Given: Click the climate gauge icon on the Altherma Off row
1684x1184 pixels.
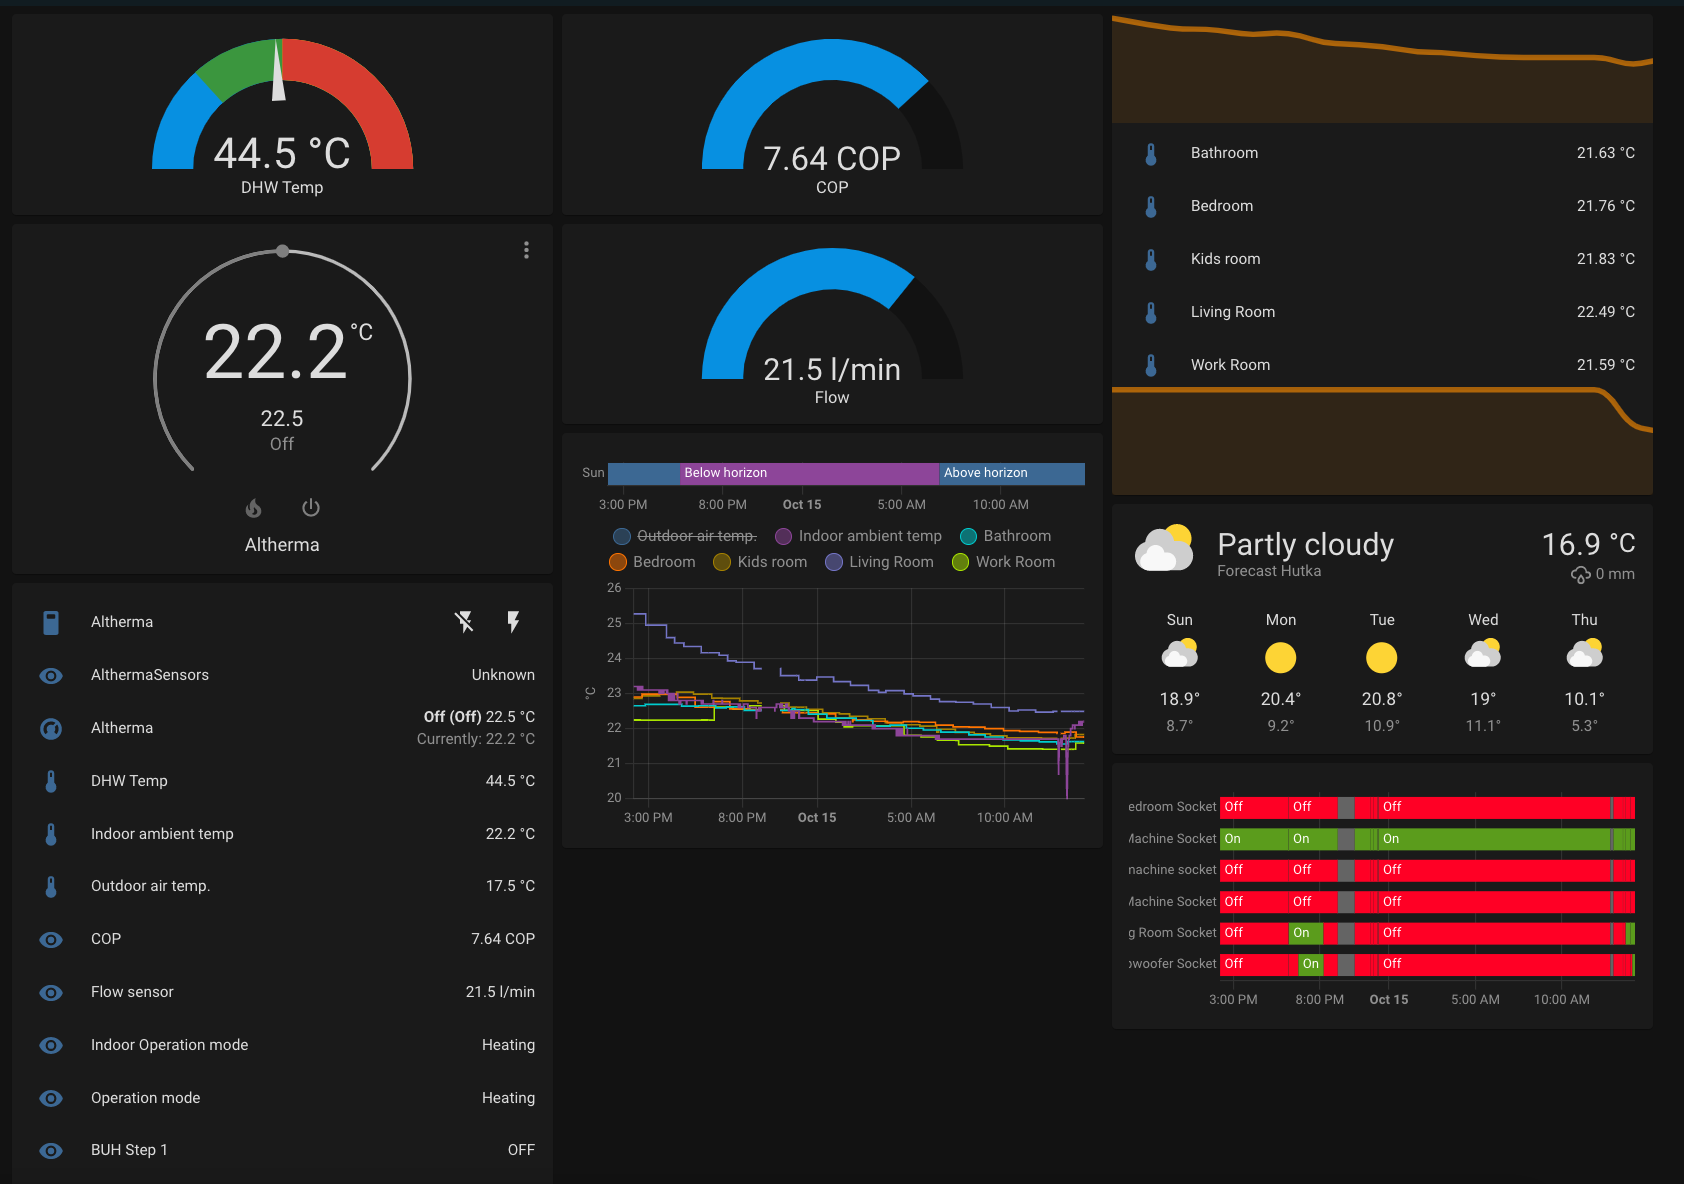Looking at the screenshot, I should (x=50, y=728).
